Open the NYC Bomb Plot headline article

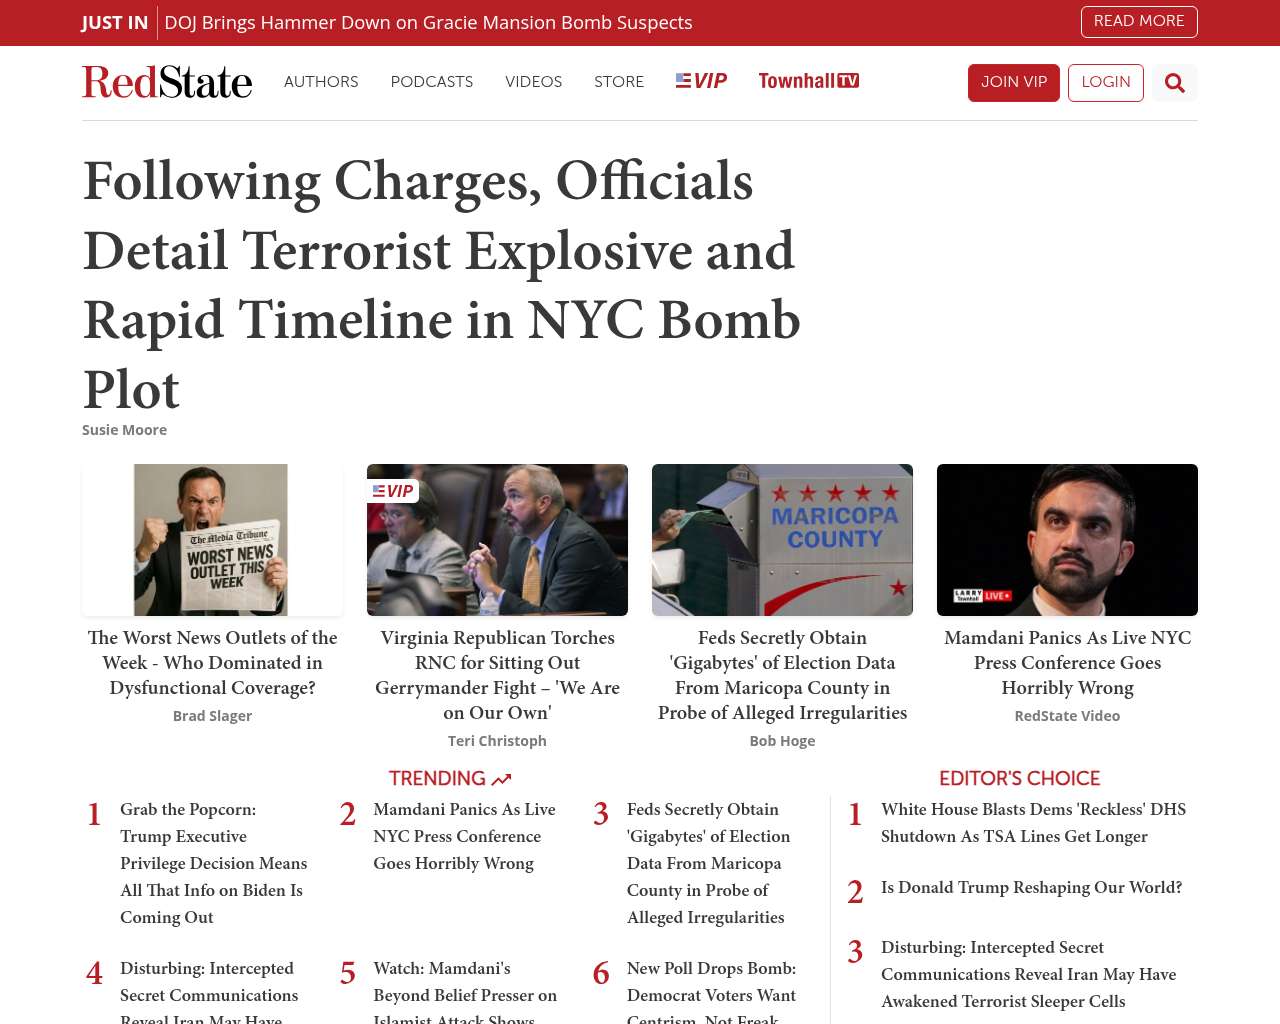pos(441,284)
